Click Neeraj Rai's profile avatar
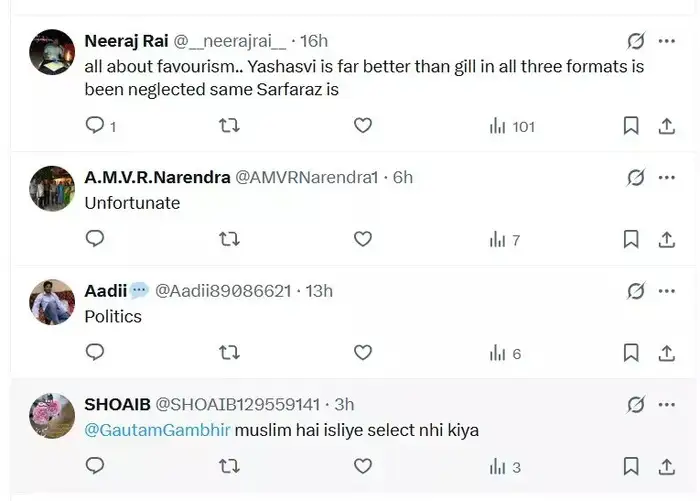 (x=52, y=53)
